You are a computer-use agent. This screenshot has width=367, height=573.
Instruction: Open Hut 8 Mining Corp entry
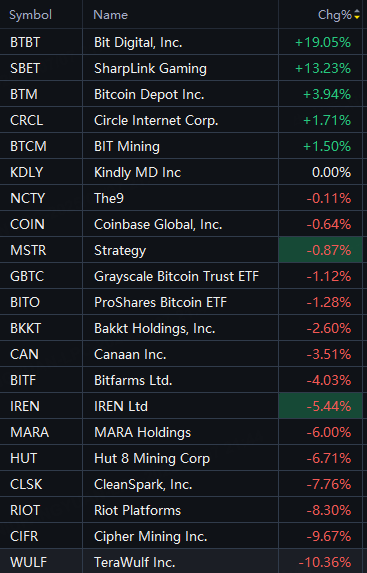[152, 458]
